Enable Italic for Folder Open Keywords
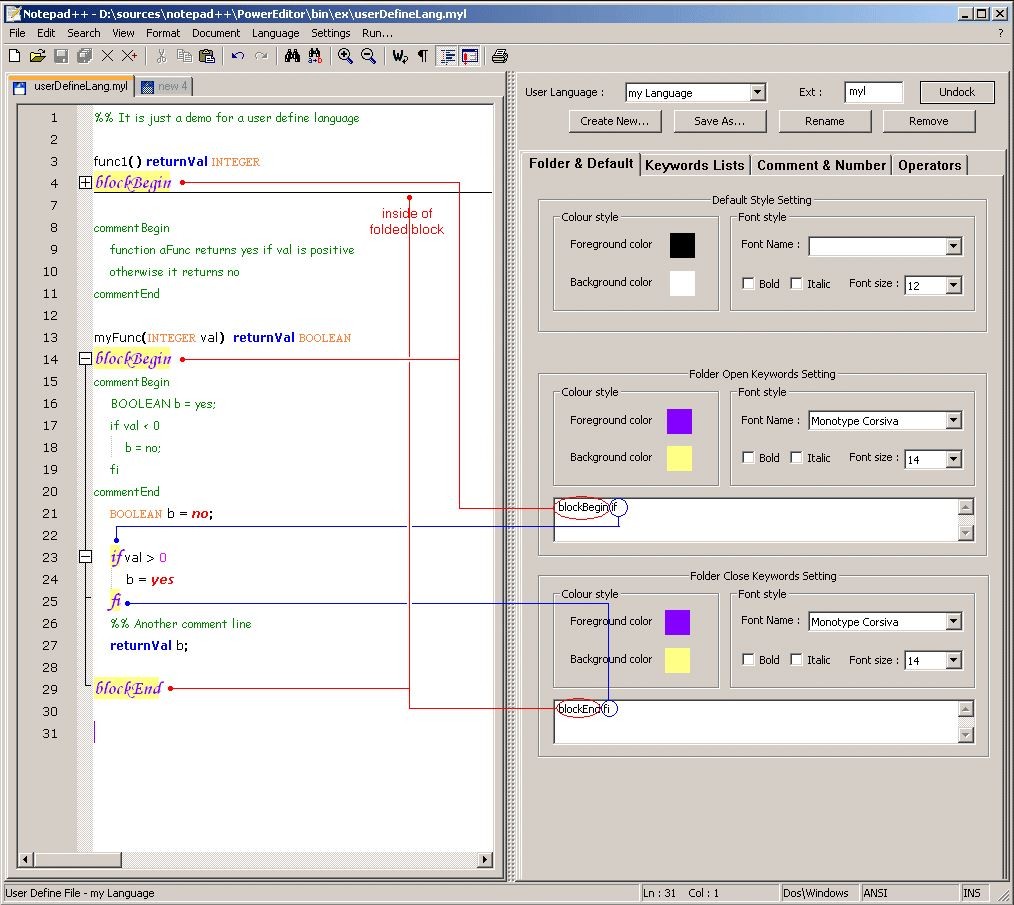The width and height of the screenshot is (1014, 905). click(796, 458)
